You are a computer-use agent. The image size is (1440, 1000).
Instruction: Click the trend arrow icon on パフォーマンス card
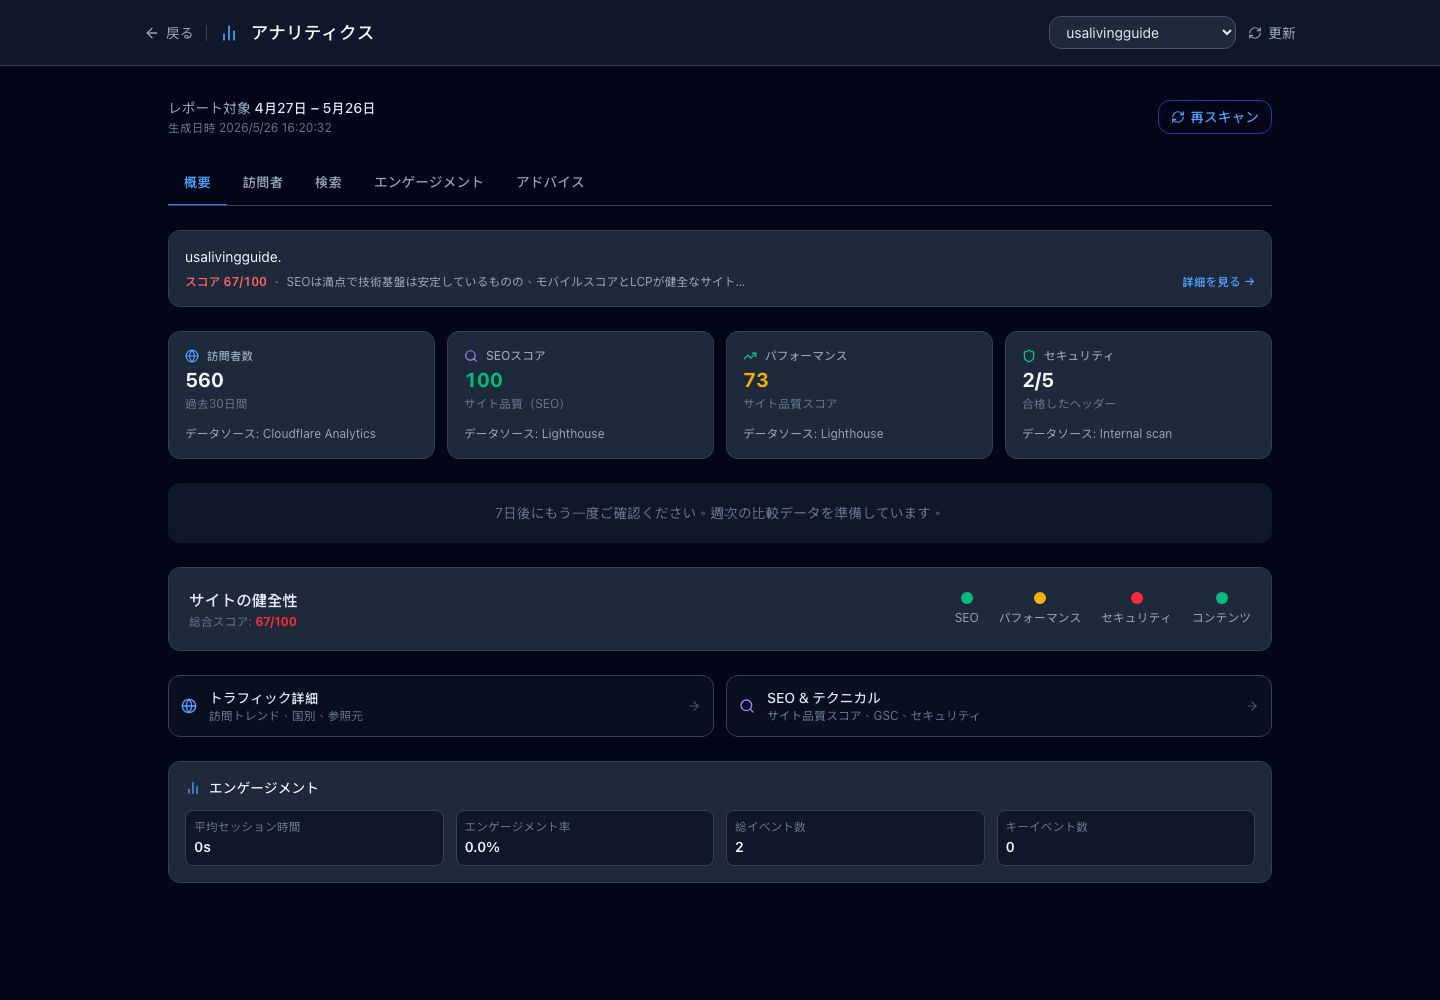tap(750, 356)
